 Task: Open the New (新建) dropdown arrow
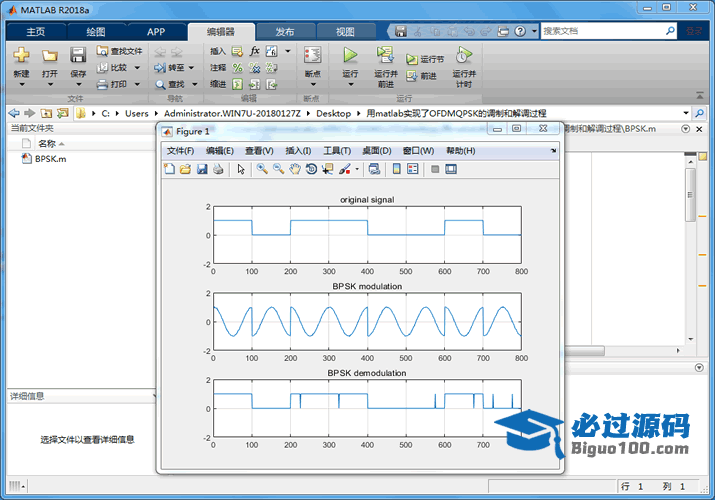[21, 84]
